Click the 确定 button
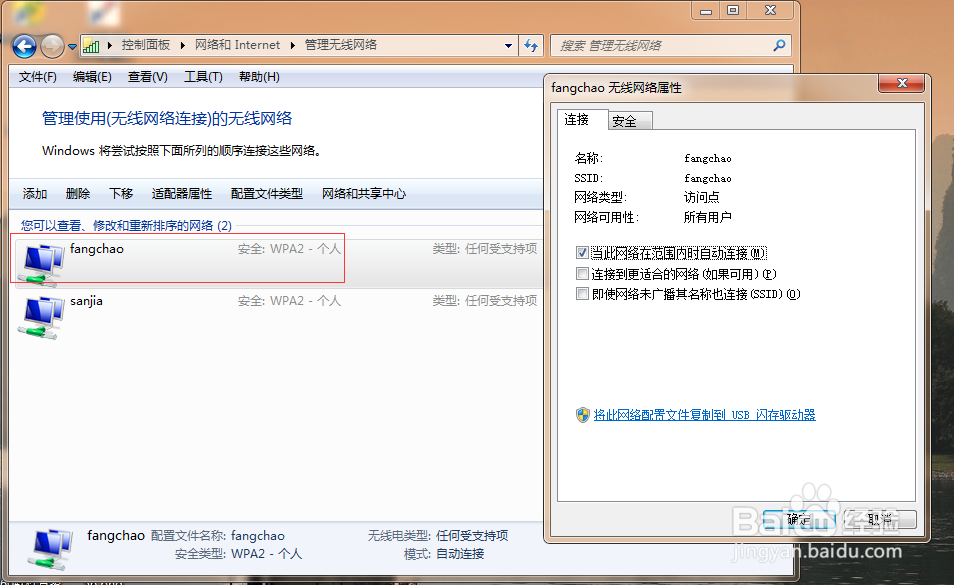954x585 pixels. 800,519
